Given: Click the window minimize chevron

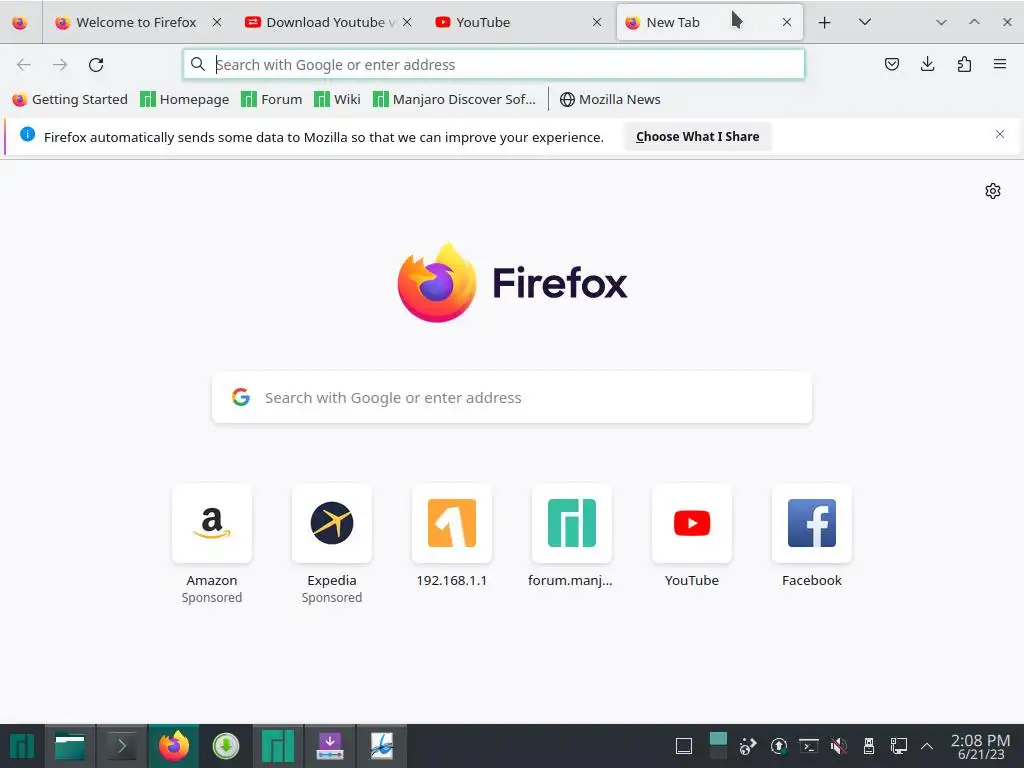Looking at the screenshot, I should (x=940, y=22).
